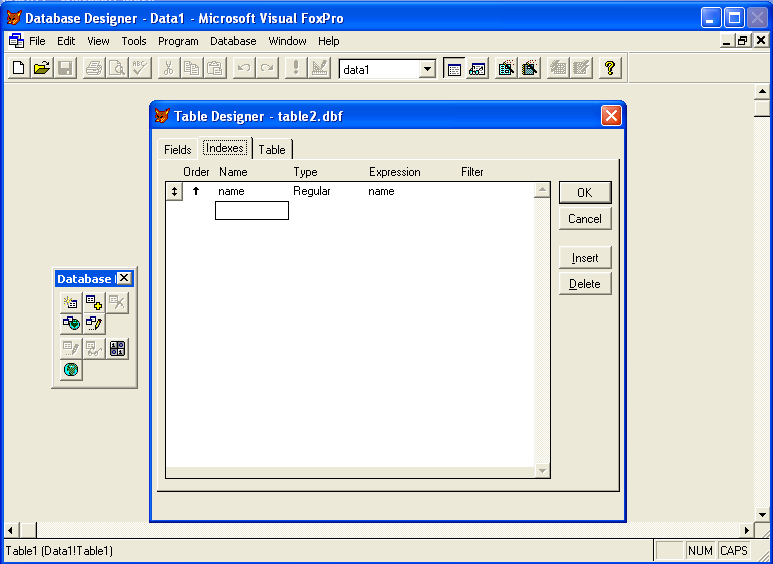Click main window horizontal scrollbar right arrow

point(746,530)
